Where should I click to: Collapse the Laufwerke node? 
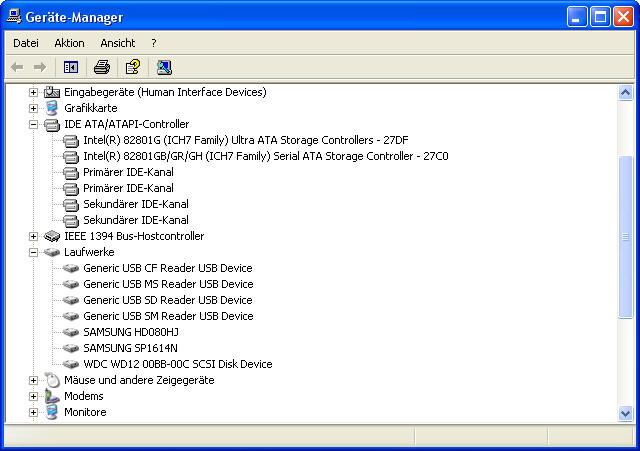click(x=33, y=252)
